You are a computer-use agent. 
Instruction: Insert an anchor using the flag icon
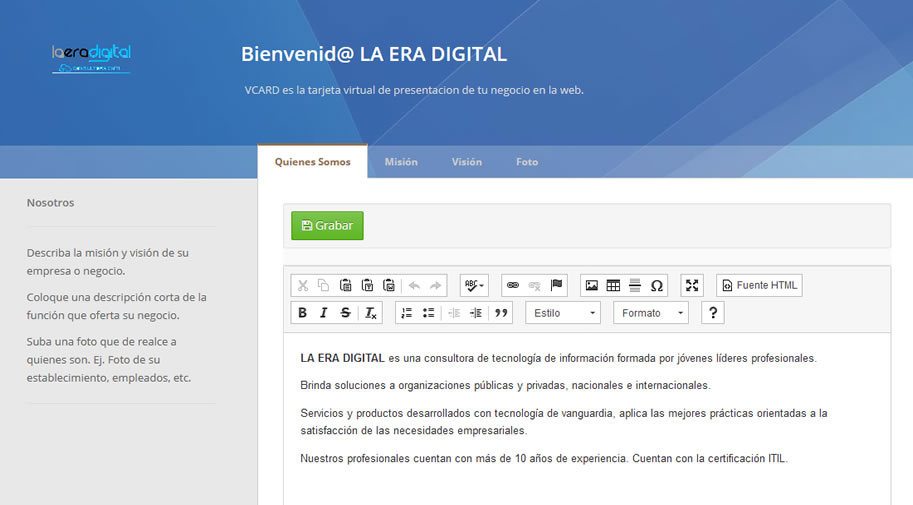pyautogui.click(x=557, y=285)
